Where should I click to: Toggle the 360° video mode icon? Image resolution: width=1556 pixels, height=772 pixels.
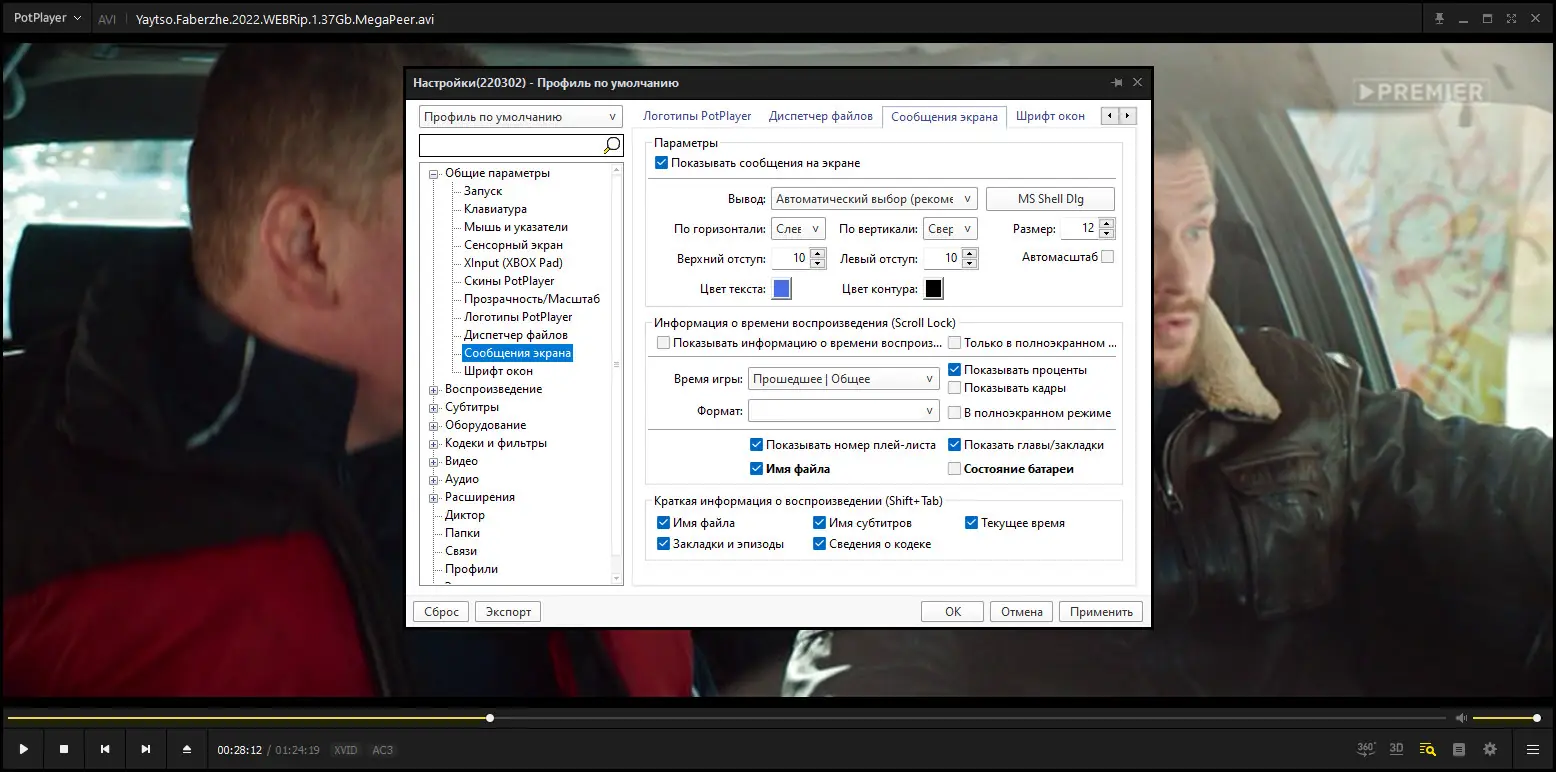[x=1367, y=748]
